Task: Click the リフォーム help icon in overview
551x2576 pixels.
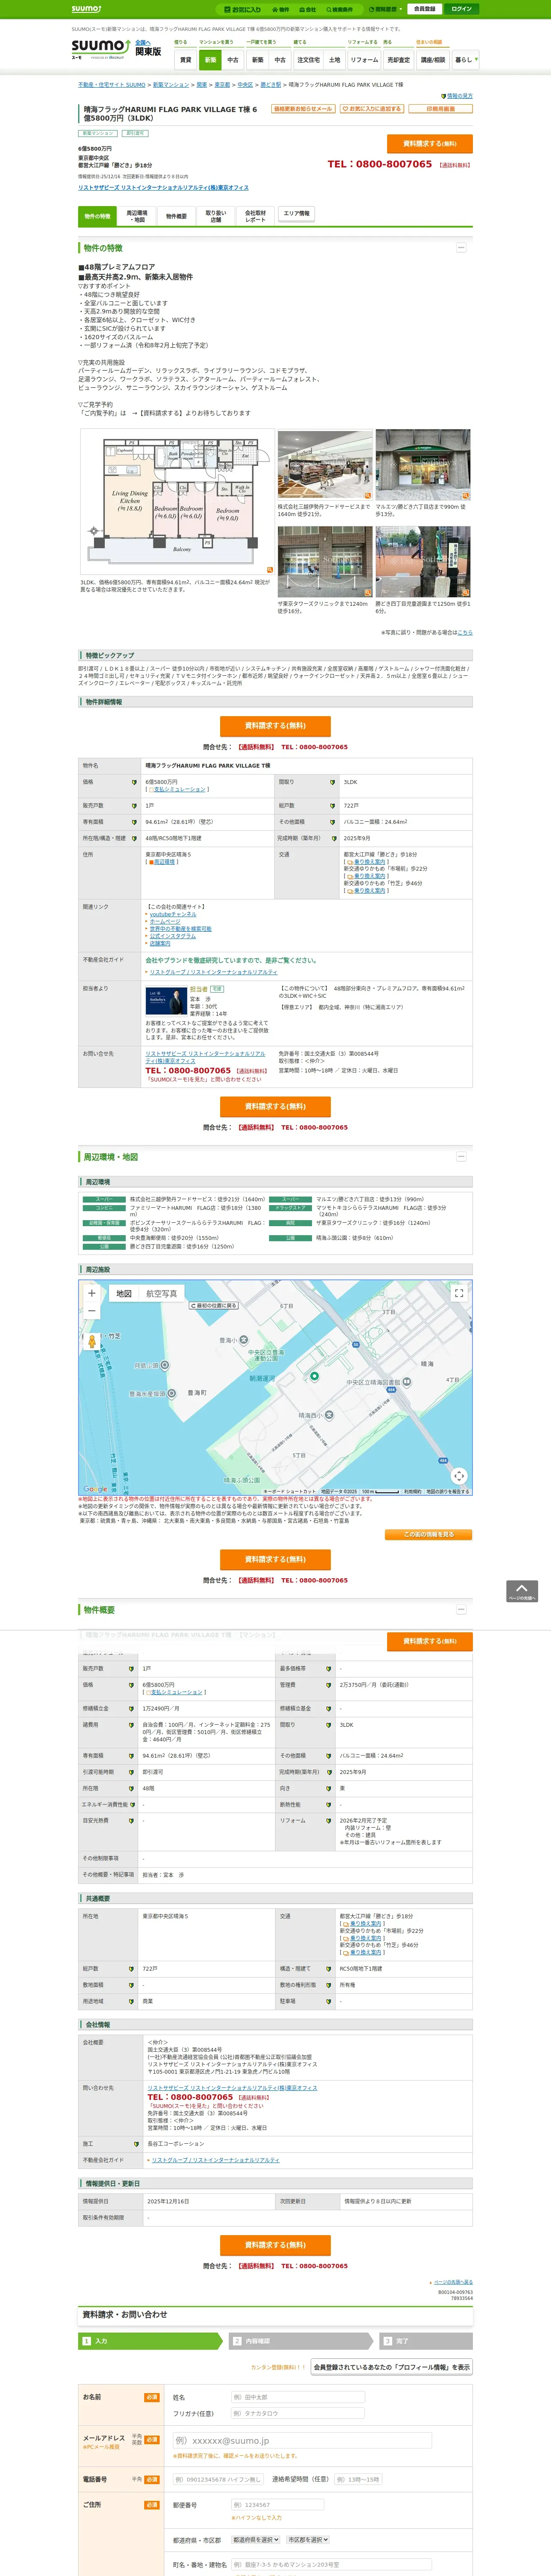Action: pos(329,1821)
